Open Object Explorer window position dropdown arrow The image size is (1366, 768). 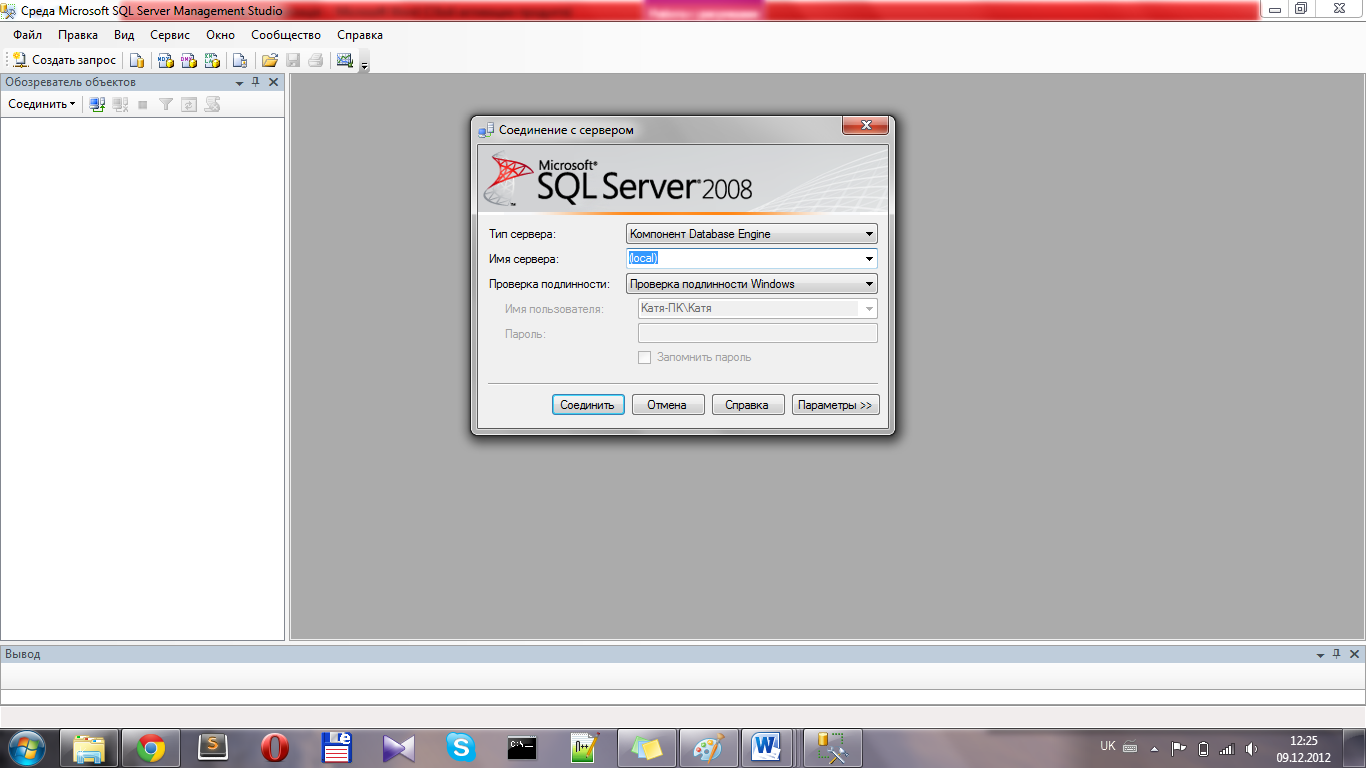239,82
